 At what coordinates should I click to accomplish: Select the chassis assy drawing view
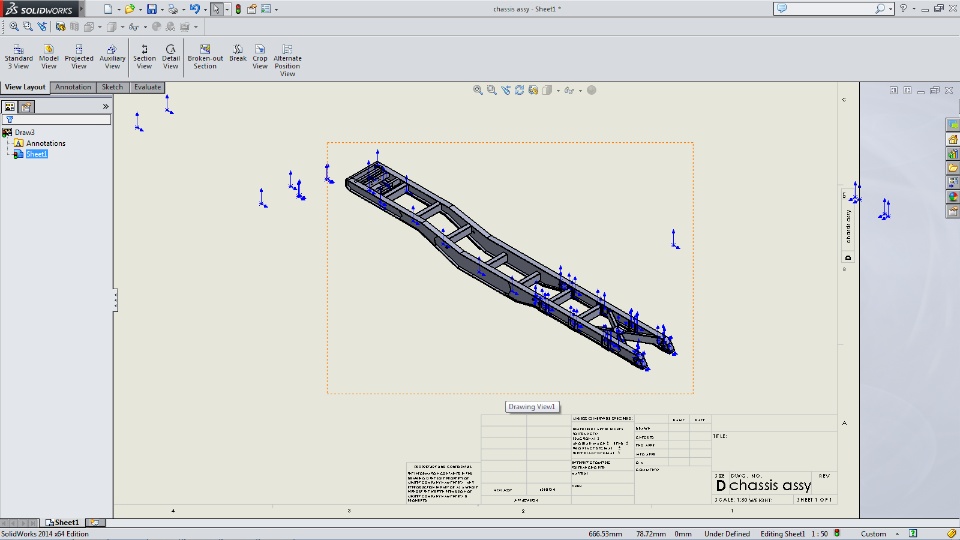509,268
